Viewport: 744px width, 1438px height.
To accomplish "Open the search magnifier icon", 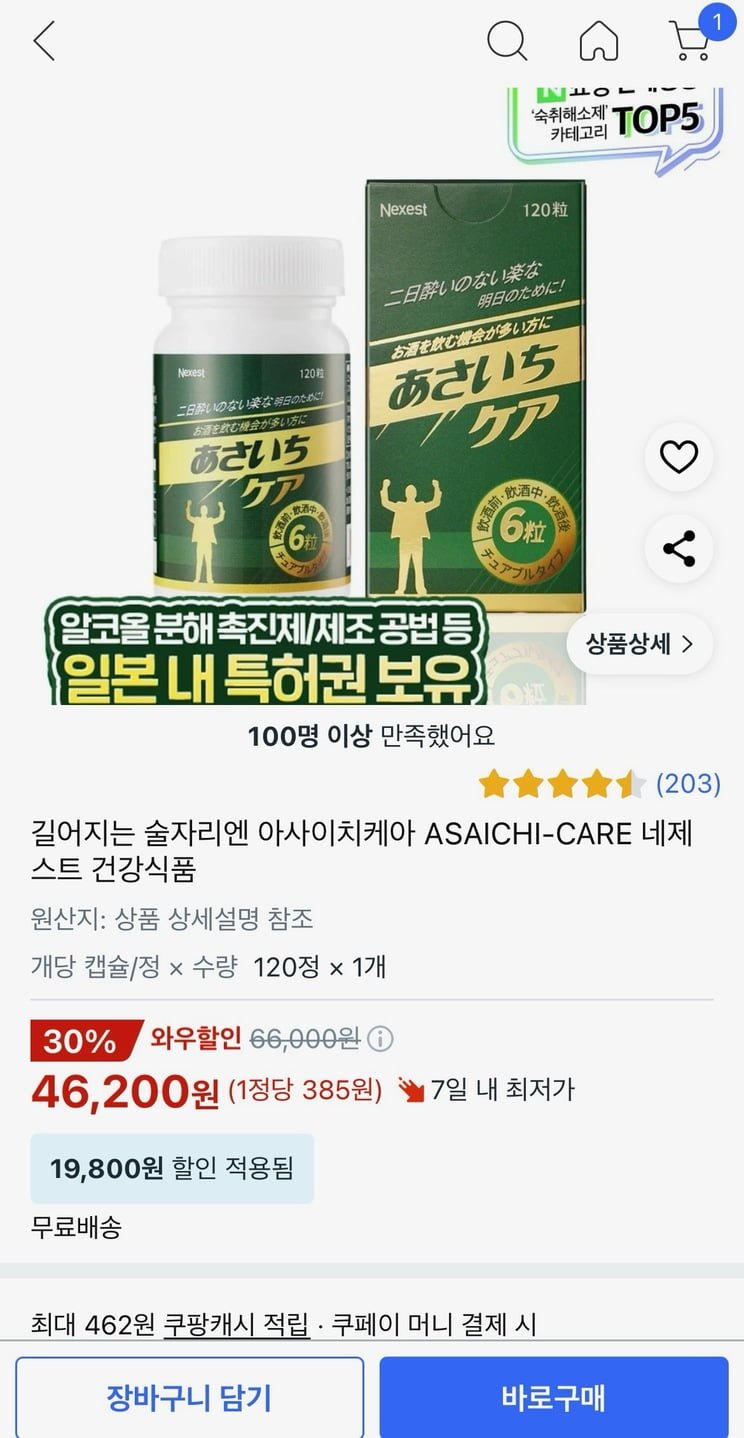I will (507, 41).
